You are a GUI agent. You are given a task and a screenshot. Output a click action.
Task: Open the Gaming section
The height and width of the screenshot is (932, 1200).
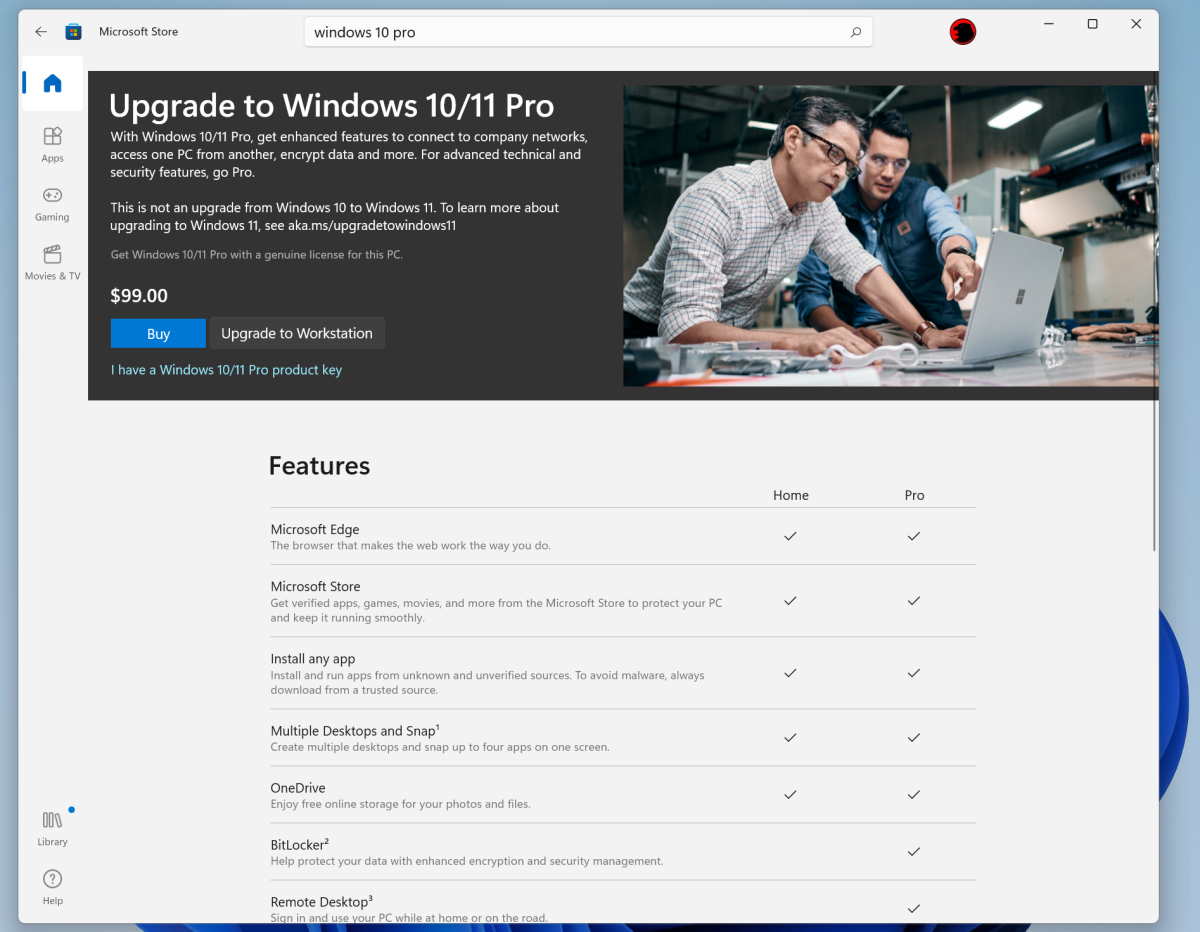click(x=52, y=204)
